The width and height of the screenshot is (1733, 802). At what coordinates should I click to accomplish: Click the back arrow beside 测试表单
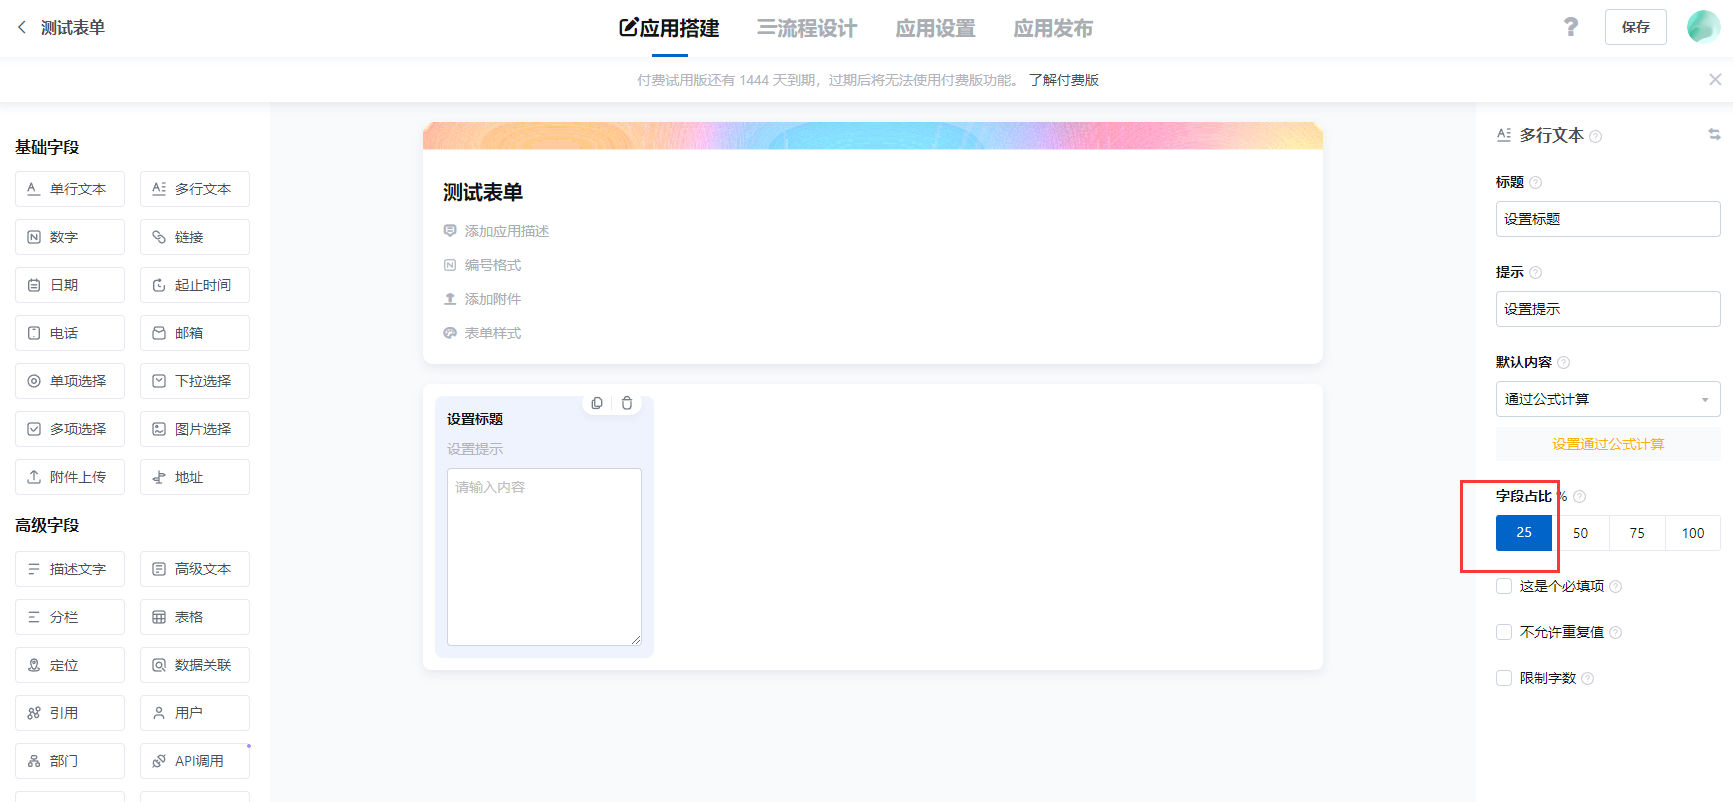pyautogui.click(x=22, y=27)
